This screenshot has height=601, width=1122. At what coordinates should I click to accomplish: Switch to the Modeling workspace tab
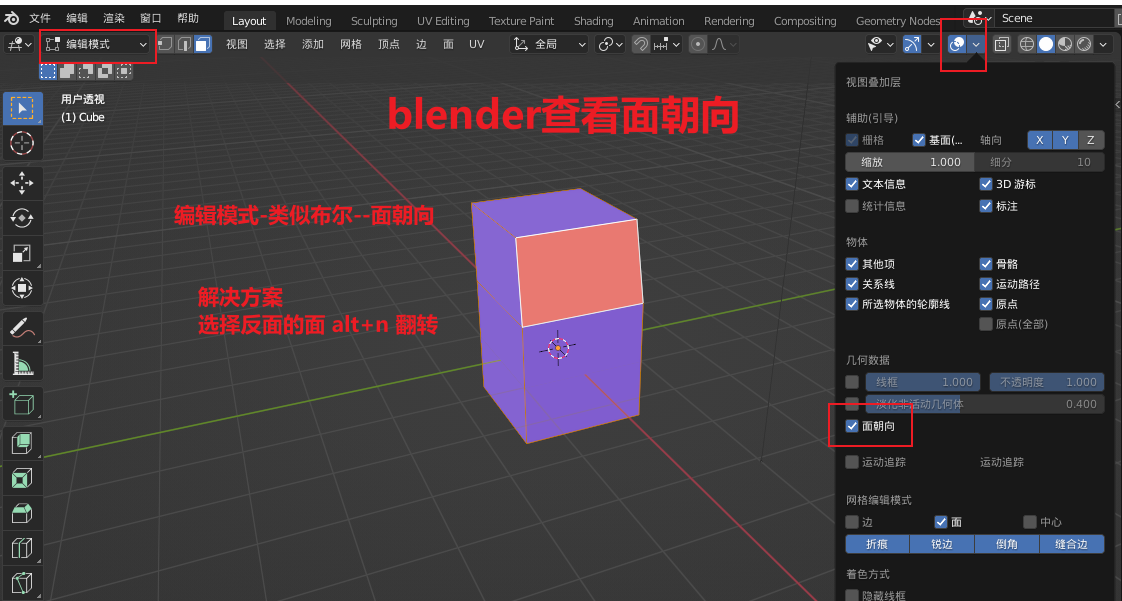(x=308, y=21)
